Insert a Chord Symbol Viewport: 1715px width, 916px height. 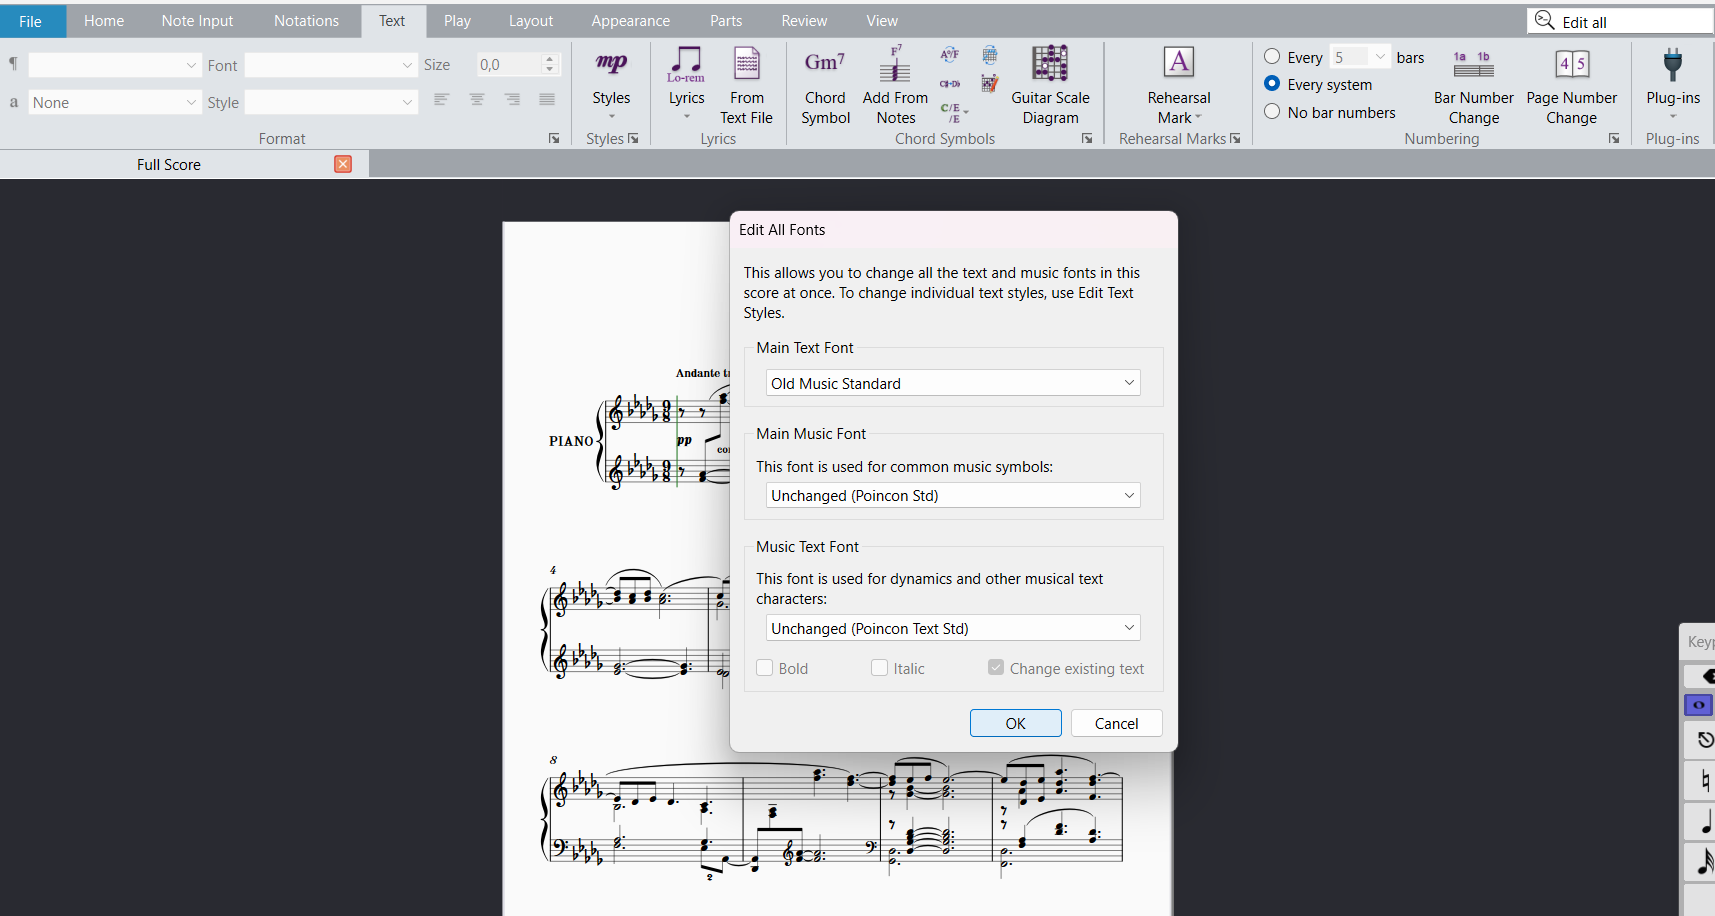click(825, 86)
